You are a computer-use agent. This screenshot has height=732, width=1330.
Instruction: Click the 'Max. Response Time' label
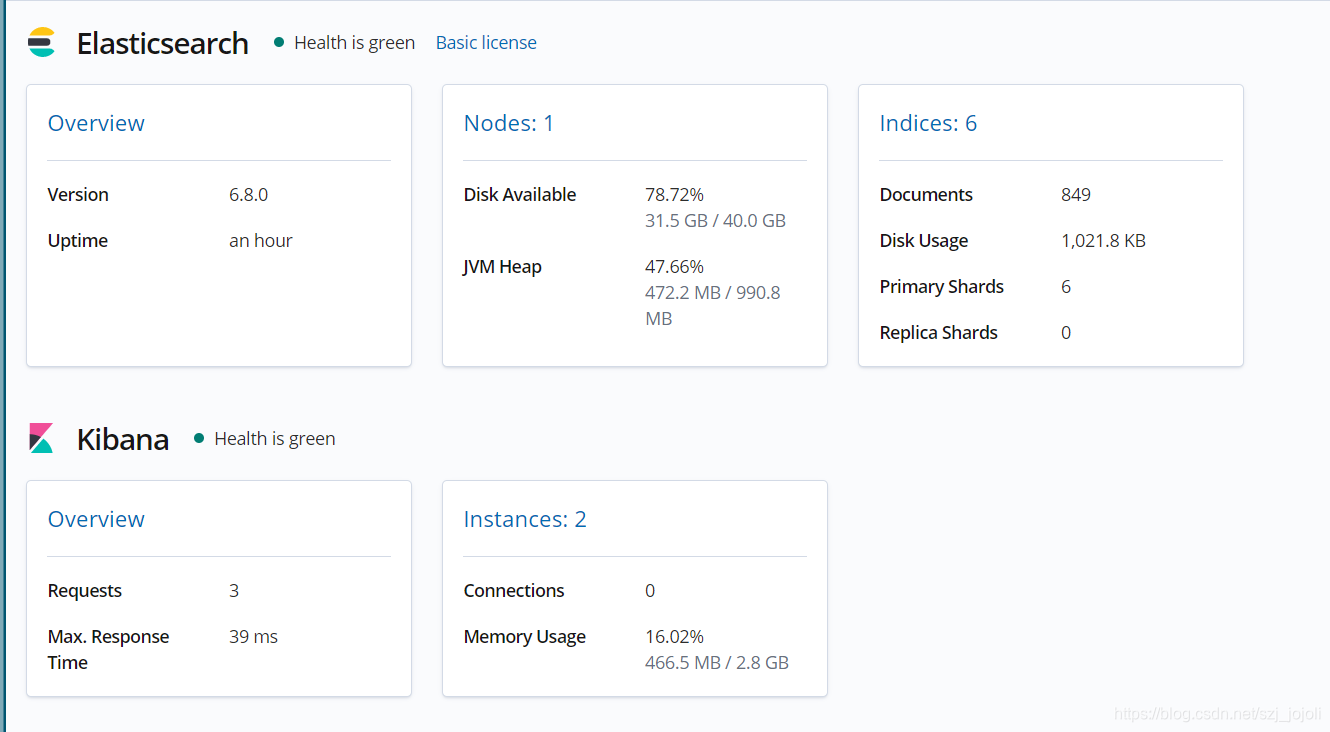(109, 649)
